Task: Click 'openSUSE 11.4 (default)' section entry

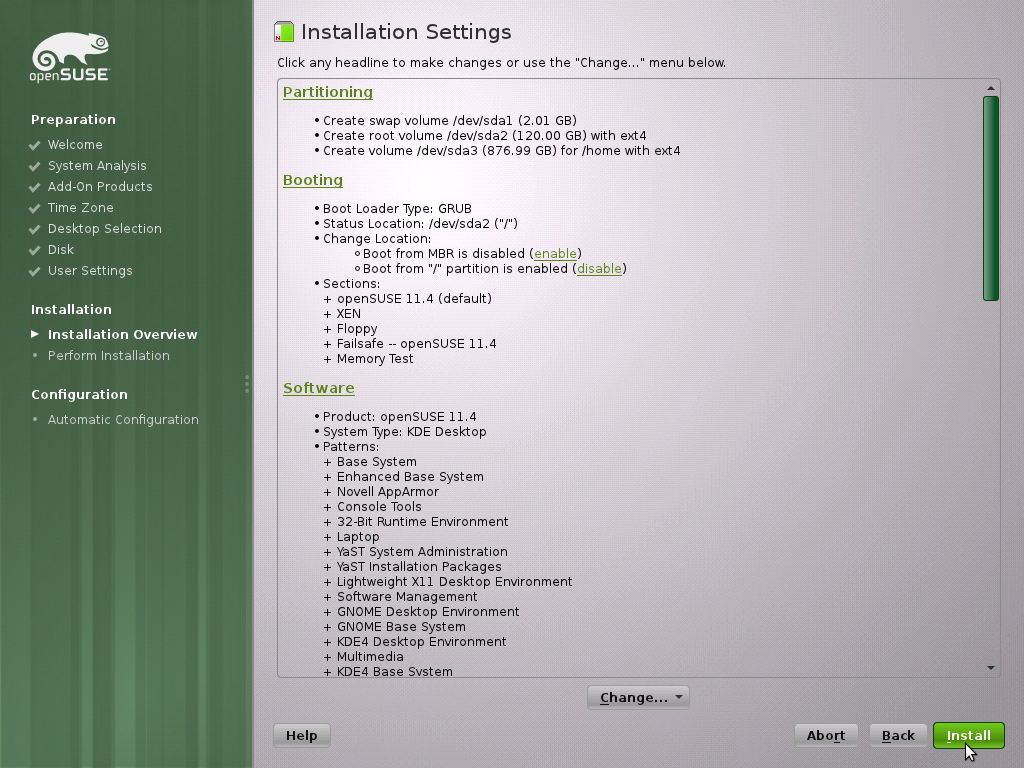Action: (414, 298)
